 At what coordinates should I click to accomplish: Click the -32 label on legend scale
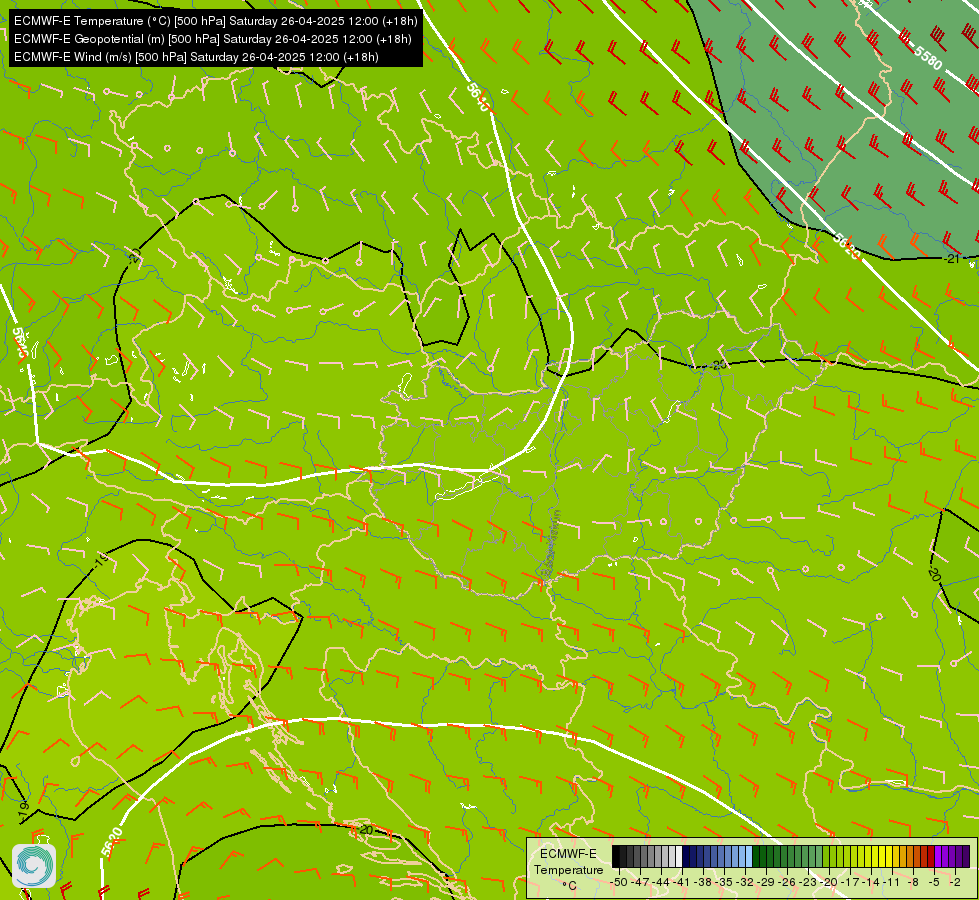745,883
